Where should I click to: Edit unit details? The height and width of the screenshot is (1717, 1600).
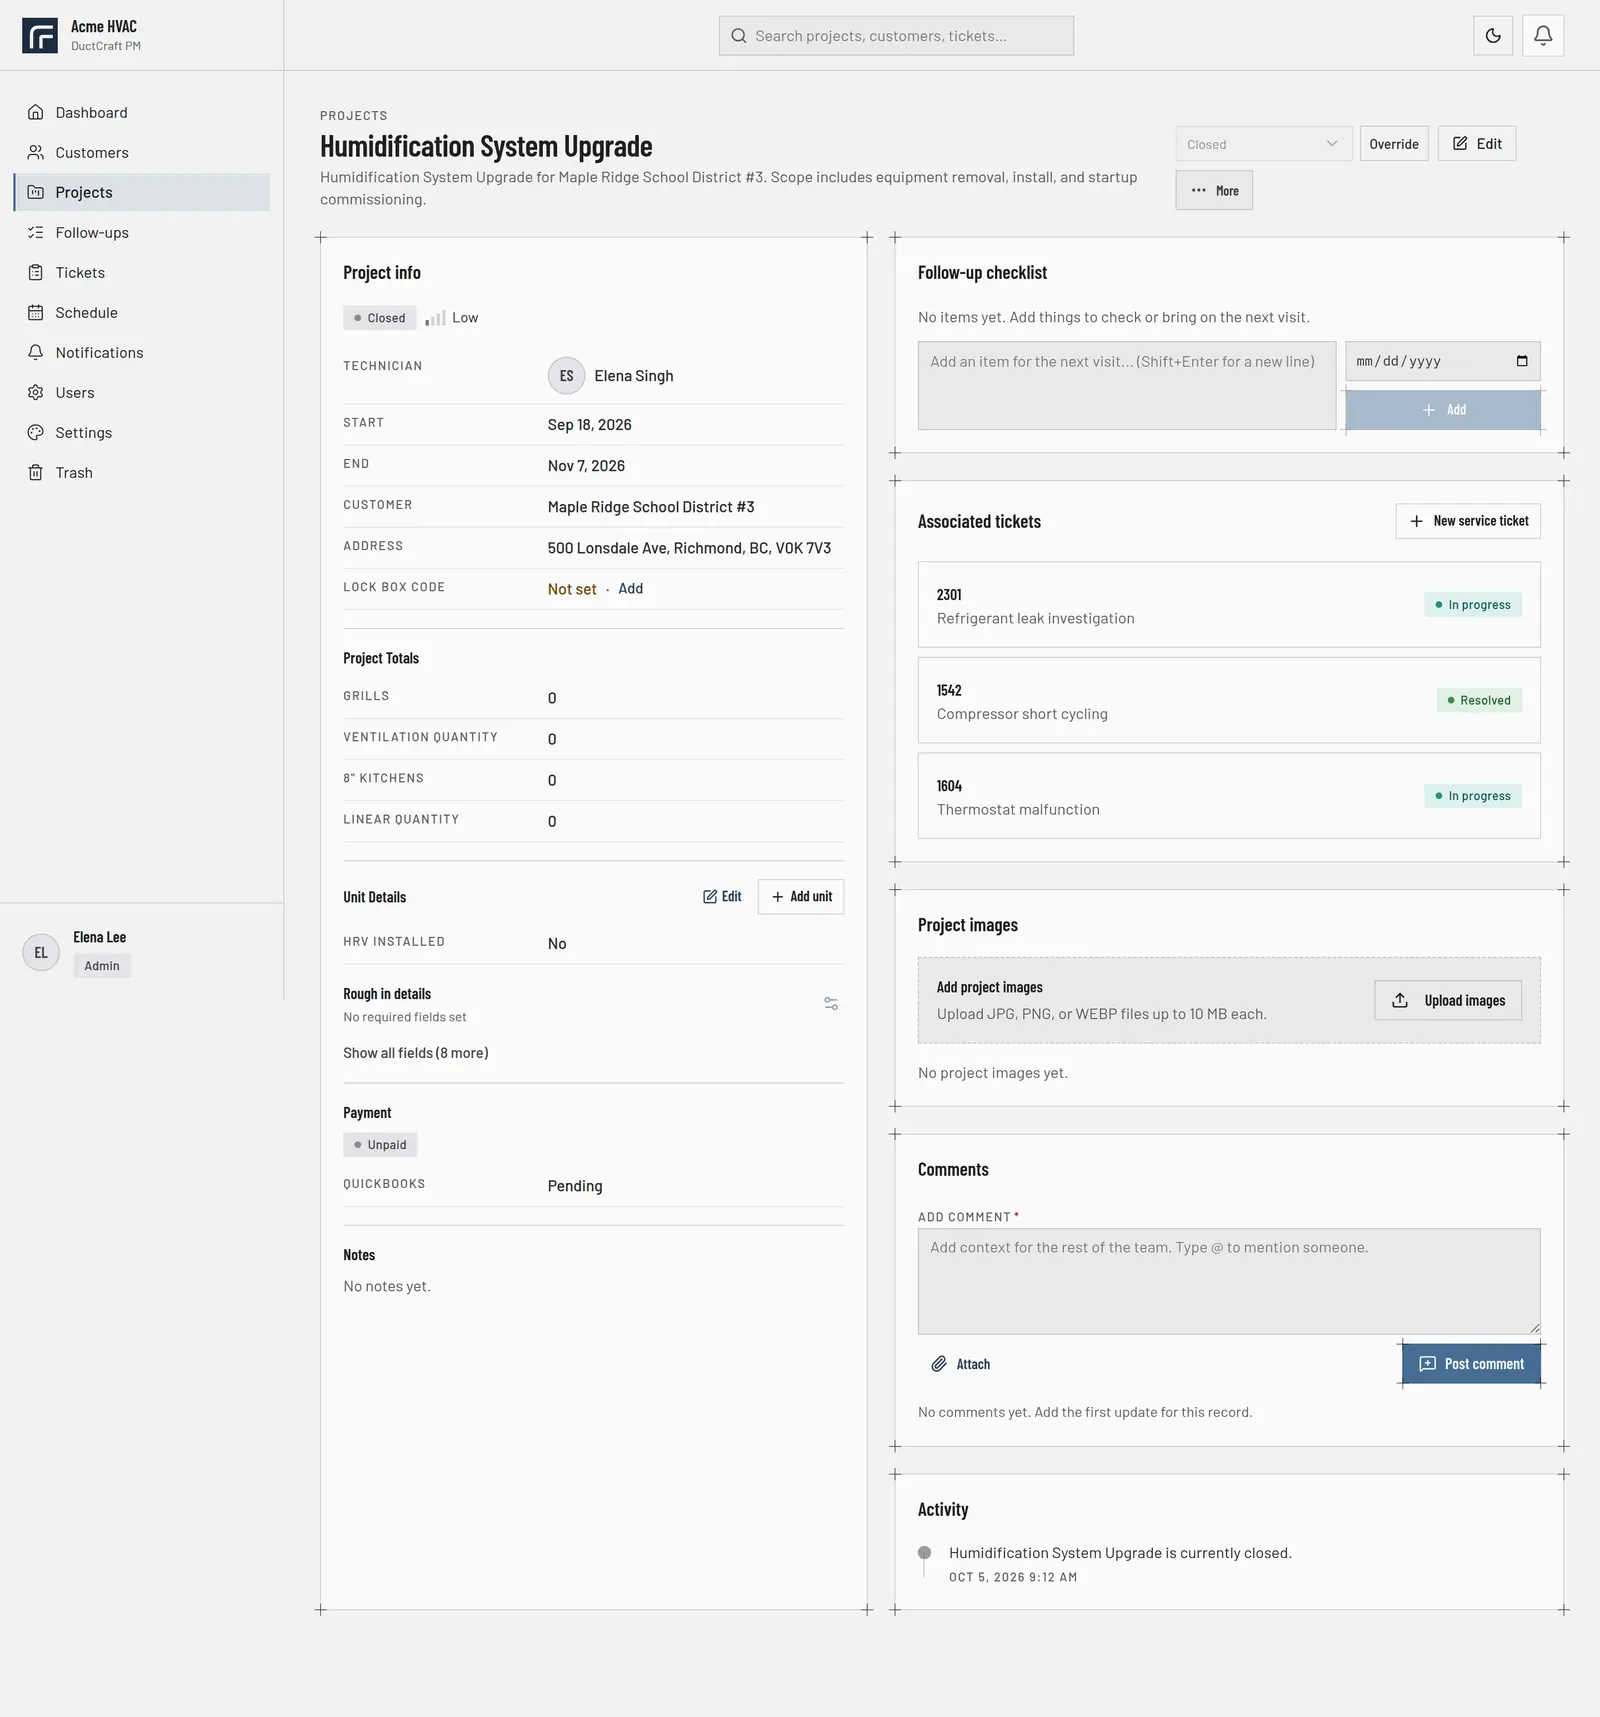pos(722,897)
